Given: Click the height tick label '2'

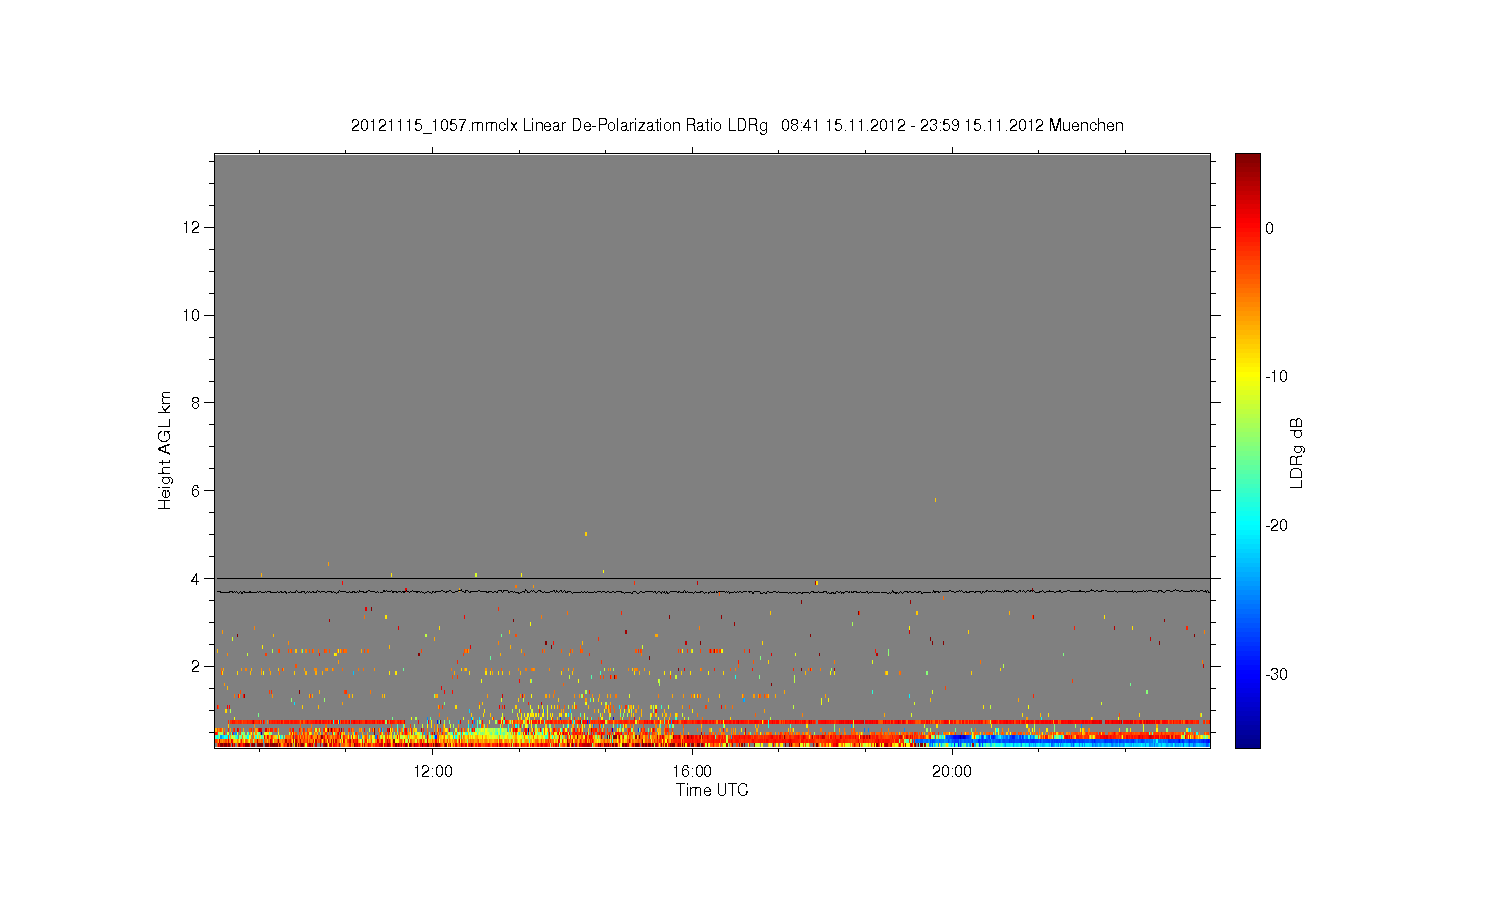Looking at the screenshot, I should coord(197,666).
